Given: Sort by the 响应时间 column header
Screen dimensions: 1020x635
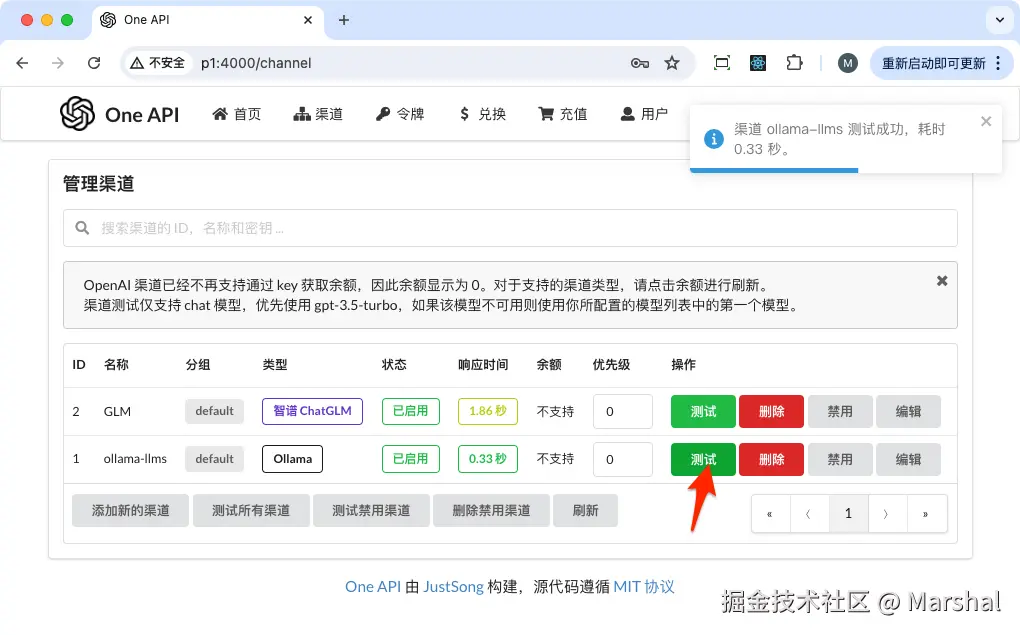Looking at the screenshot, I should point(483,365).
